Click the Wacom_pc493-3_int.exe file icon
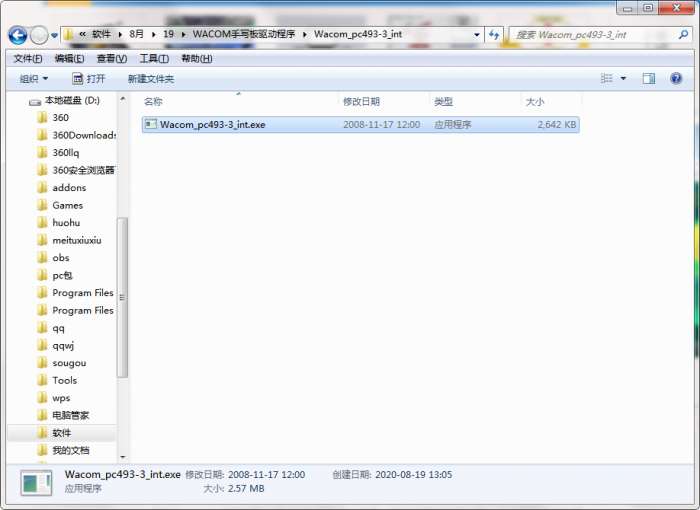Image resolution: width=700 pixels, height=510 pixels. coord(151,124)
